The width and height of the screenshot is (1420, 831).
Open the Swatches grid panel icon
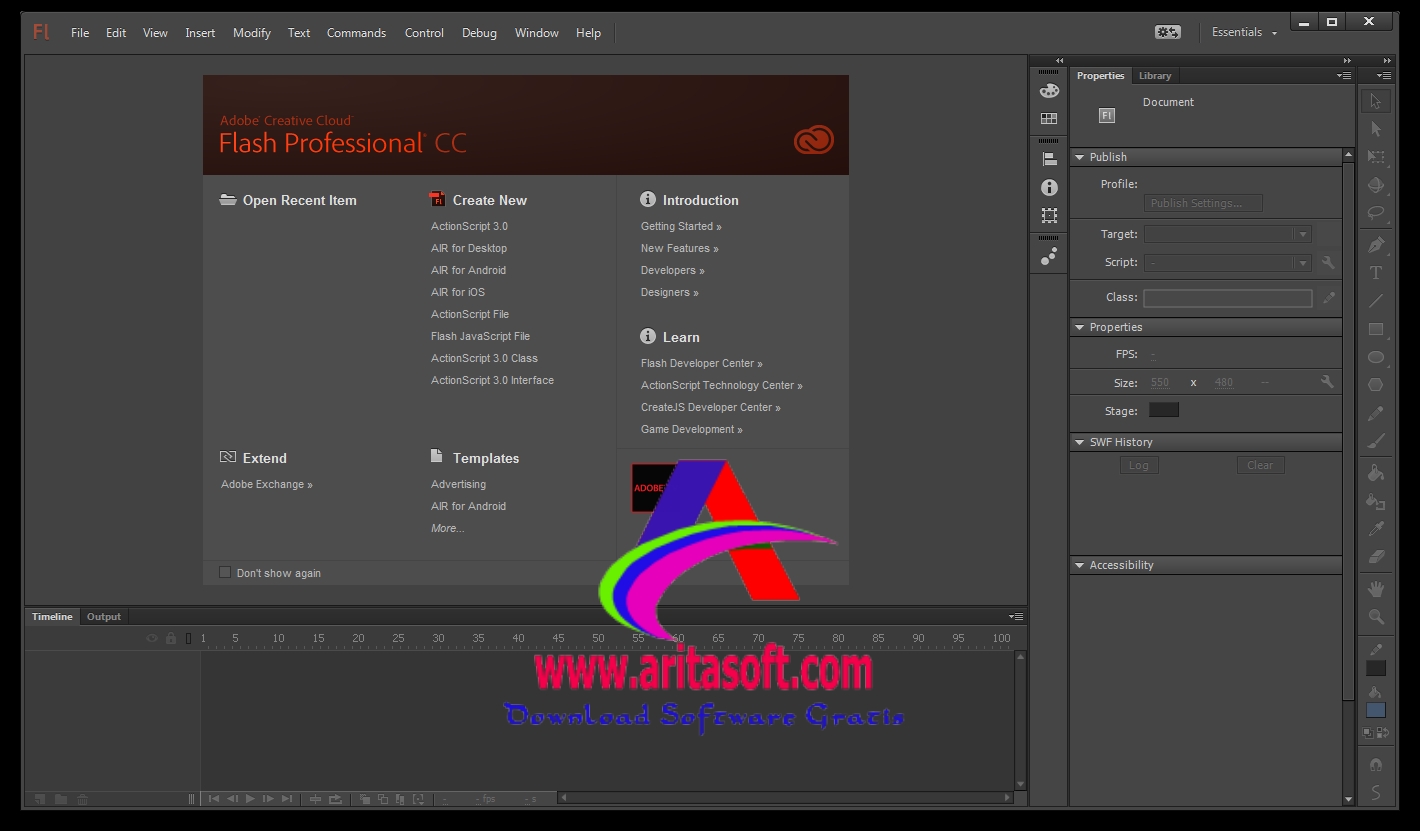(1049, 119)
